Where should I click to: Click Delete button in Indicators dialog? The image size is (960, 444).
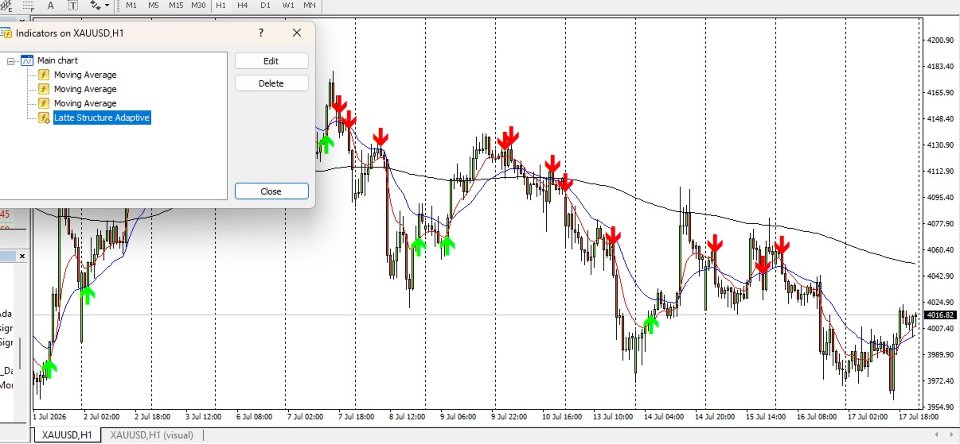(271, 83)
